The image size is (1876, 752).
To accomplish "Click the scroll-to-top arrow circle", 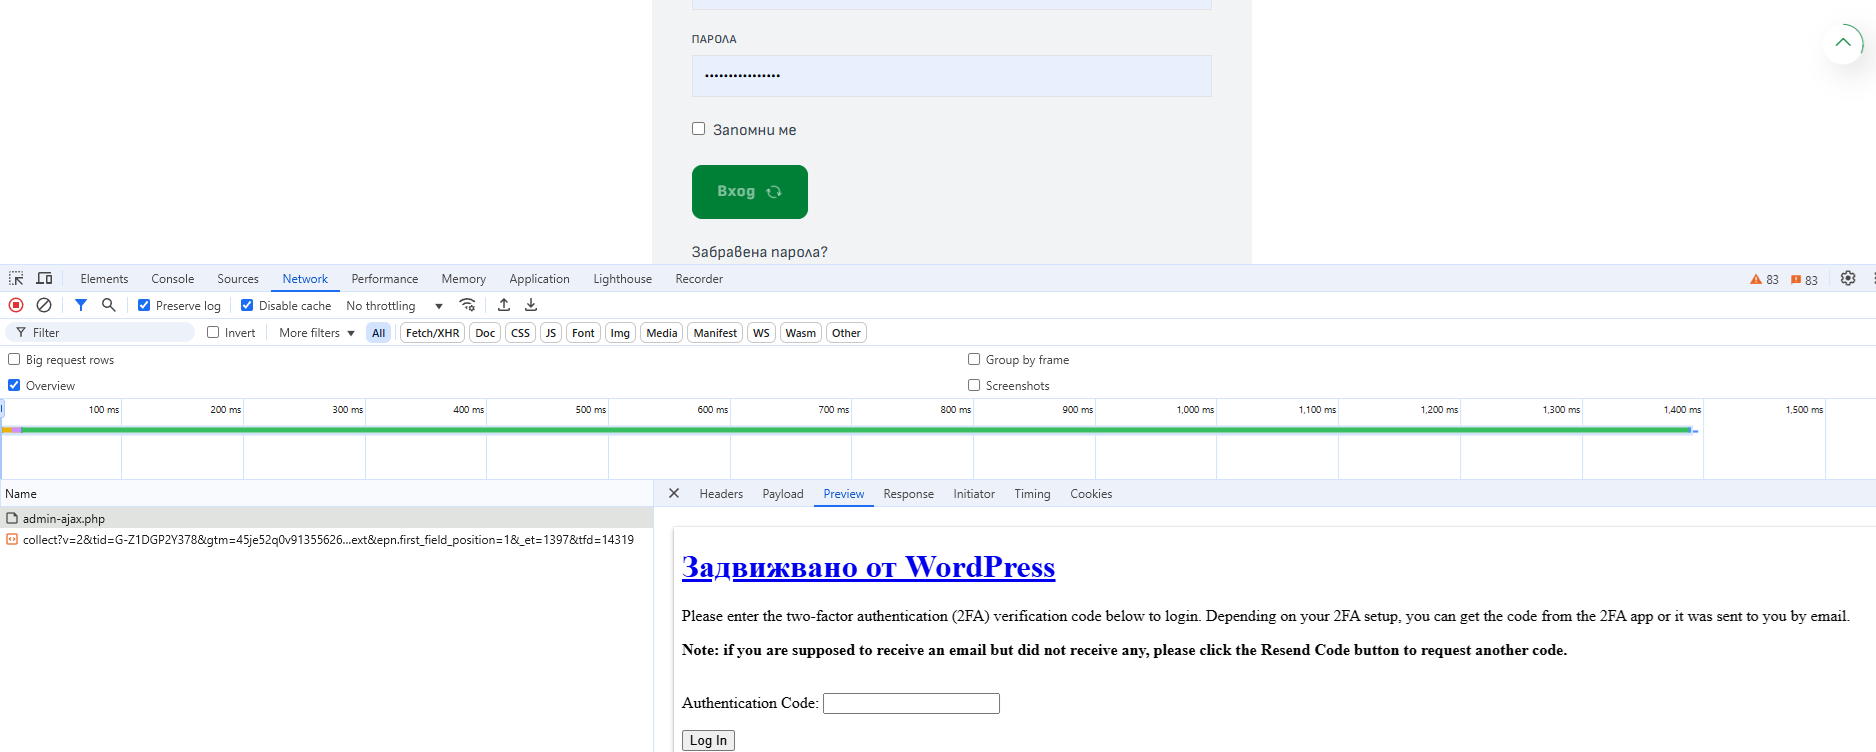I will [1843, 42].
